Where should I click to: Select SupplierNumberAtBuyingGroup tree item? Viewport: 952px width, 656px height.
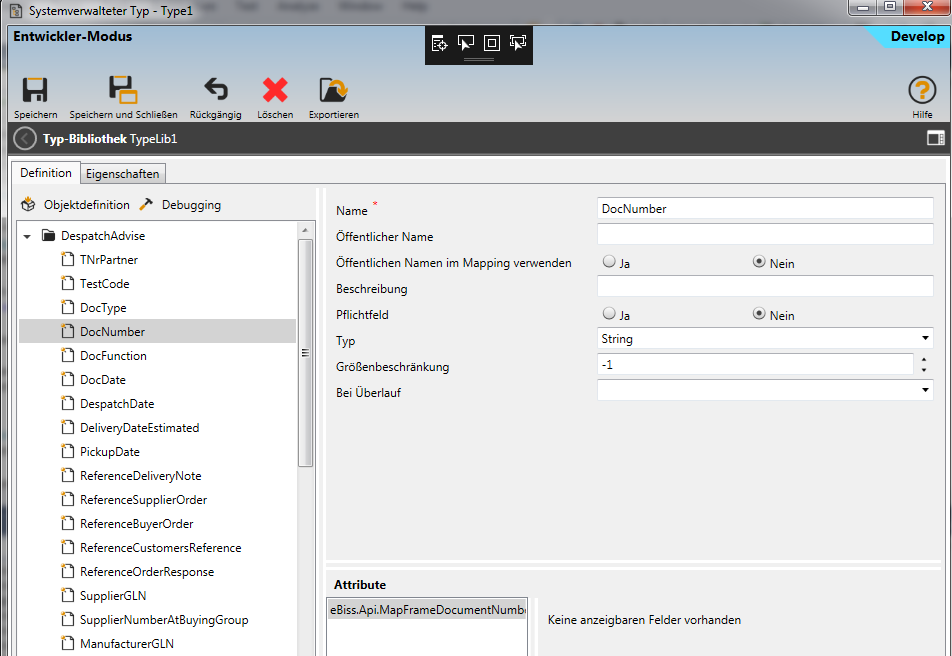point(164,620)
